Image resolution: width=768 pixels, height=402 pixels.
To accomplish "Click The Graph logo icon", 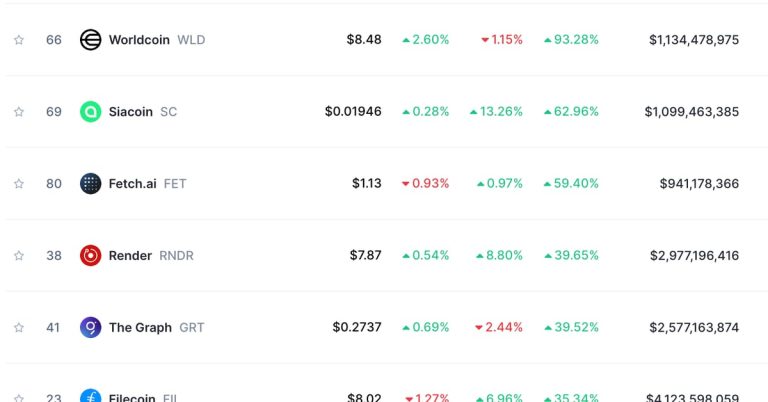I will (91, 328).
